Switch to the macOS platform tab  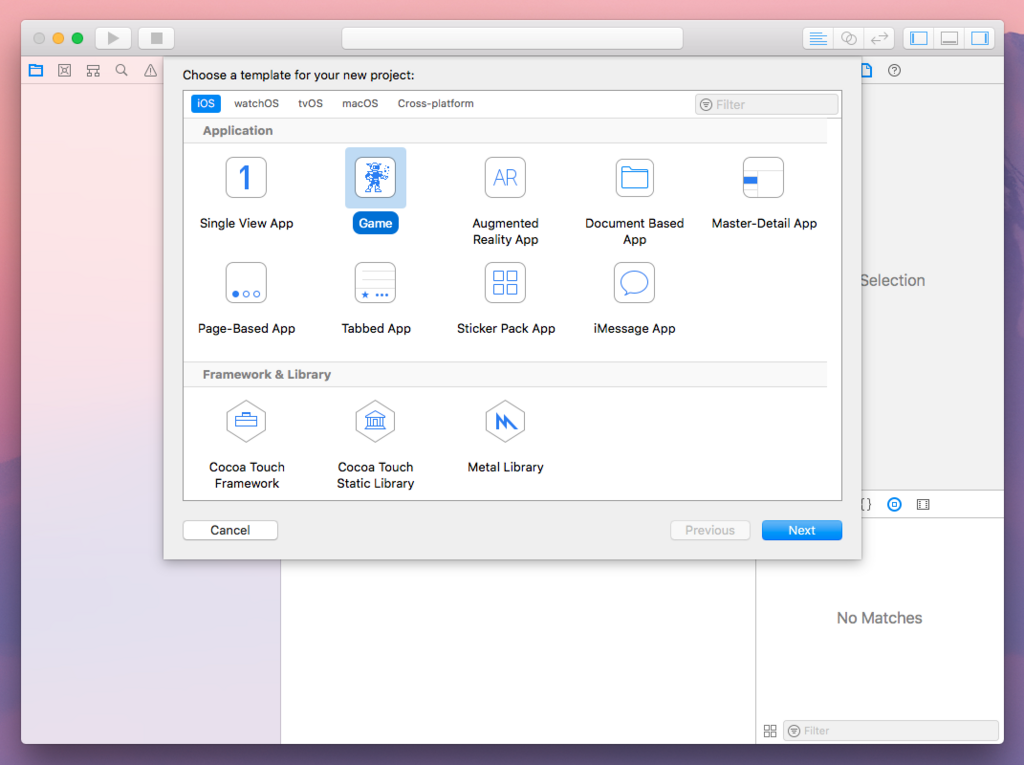click(x=360, y=103)
